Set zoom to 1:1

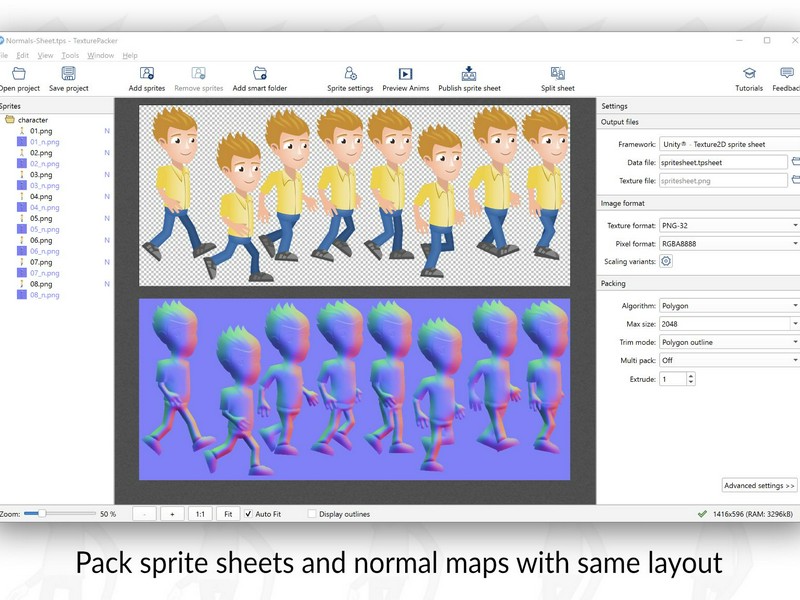click(x=200, y=514)
